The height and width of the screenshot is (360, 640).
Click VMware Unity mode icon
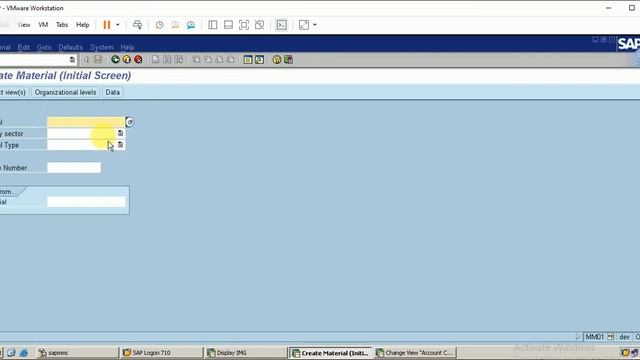(259, 25)
